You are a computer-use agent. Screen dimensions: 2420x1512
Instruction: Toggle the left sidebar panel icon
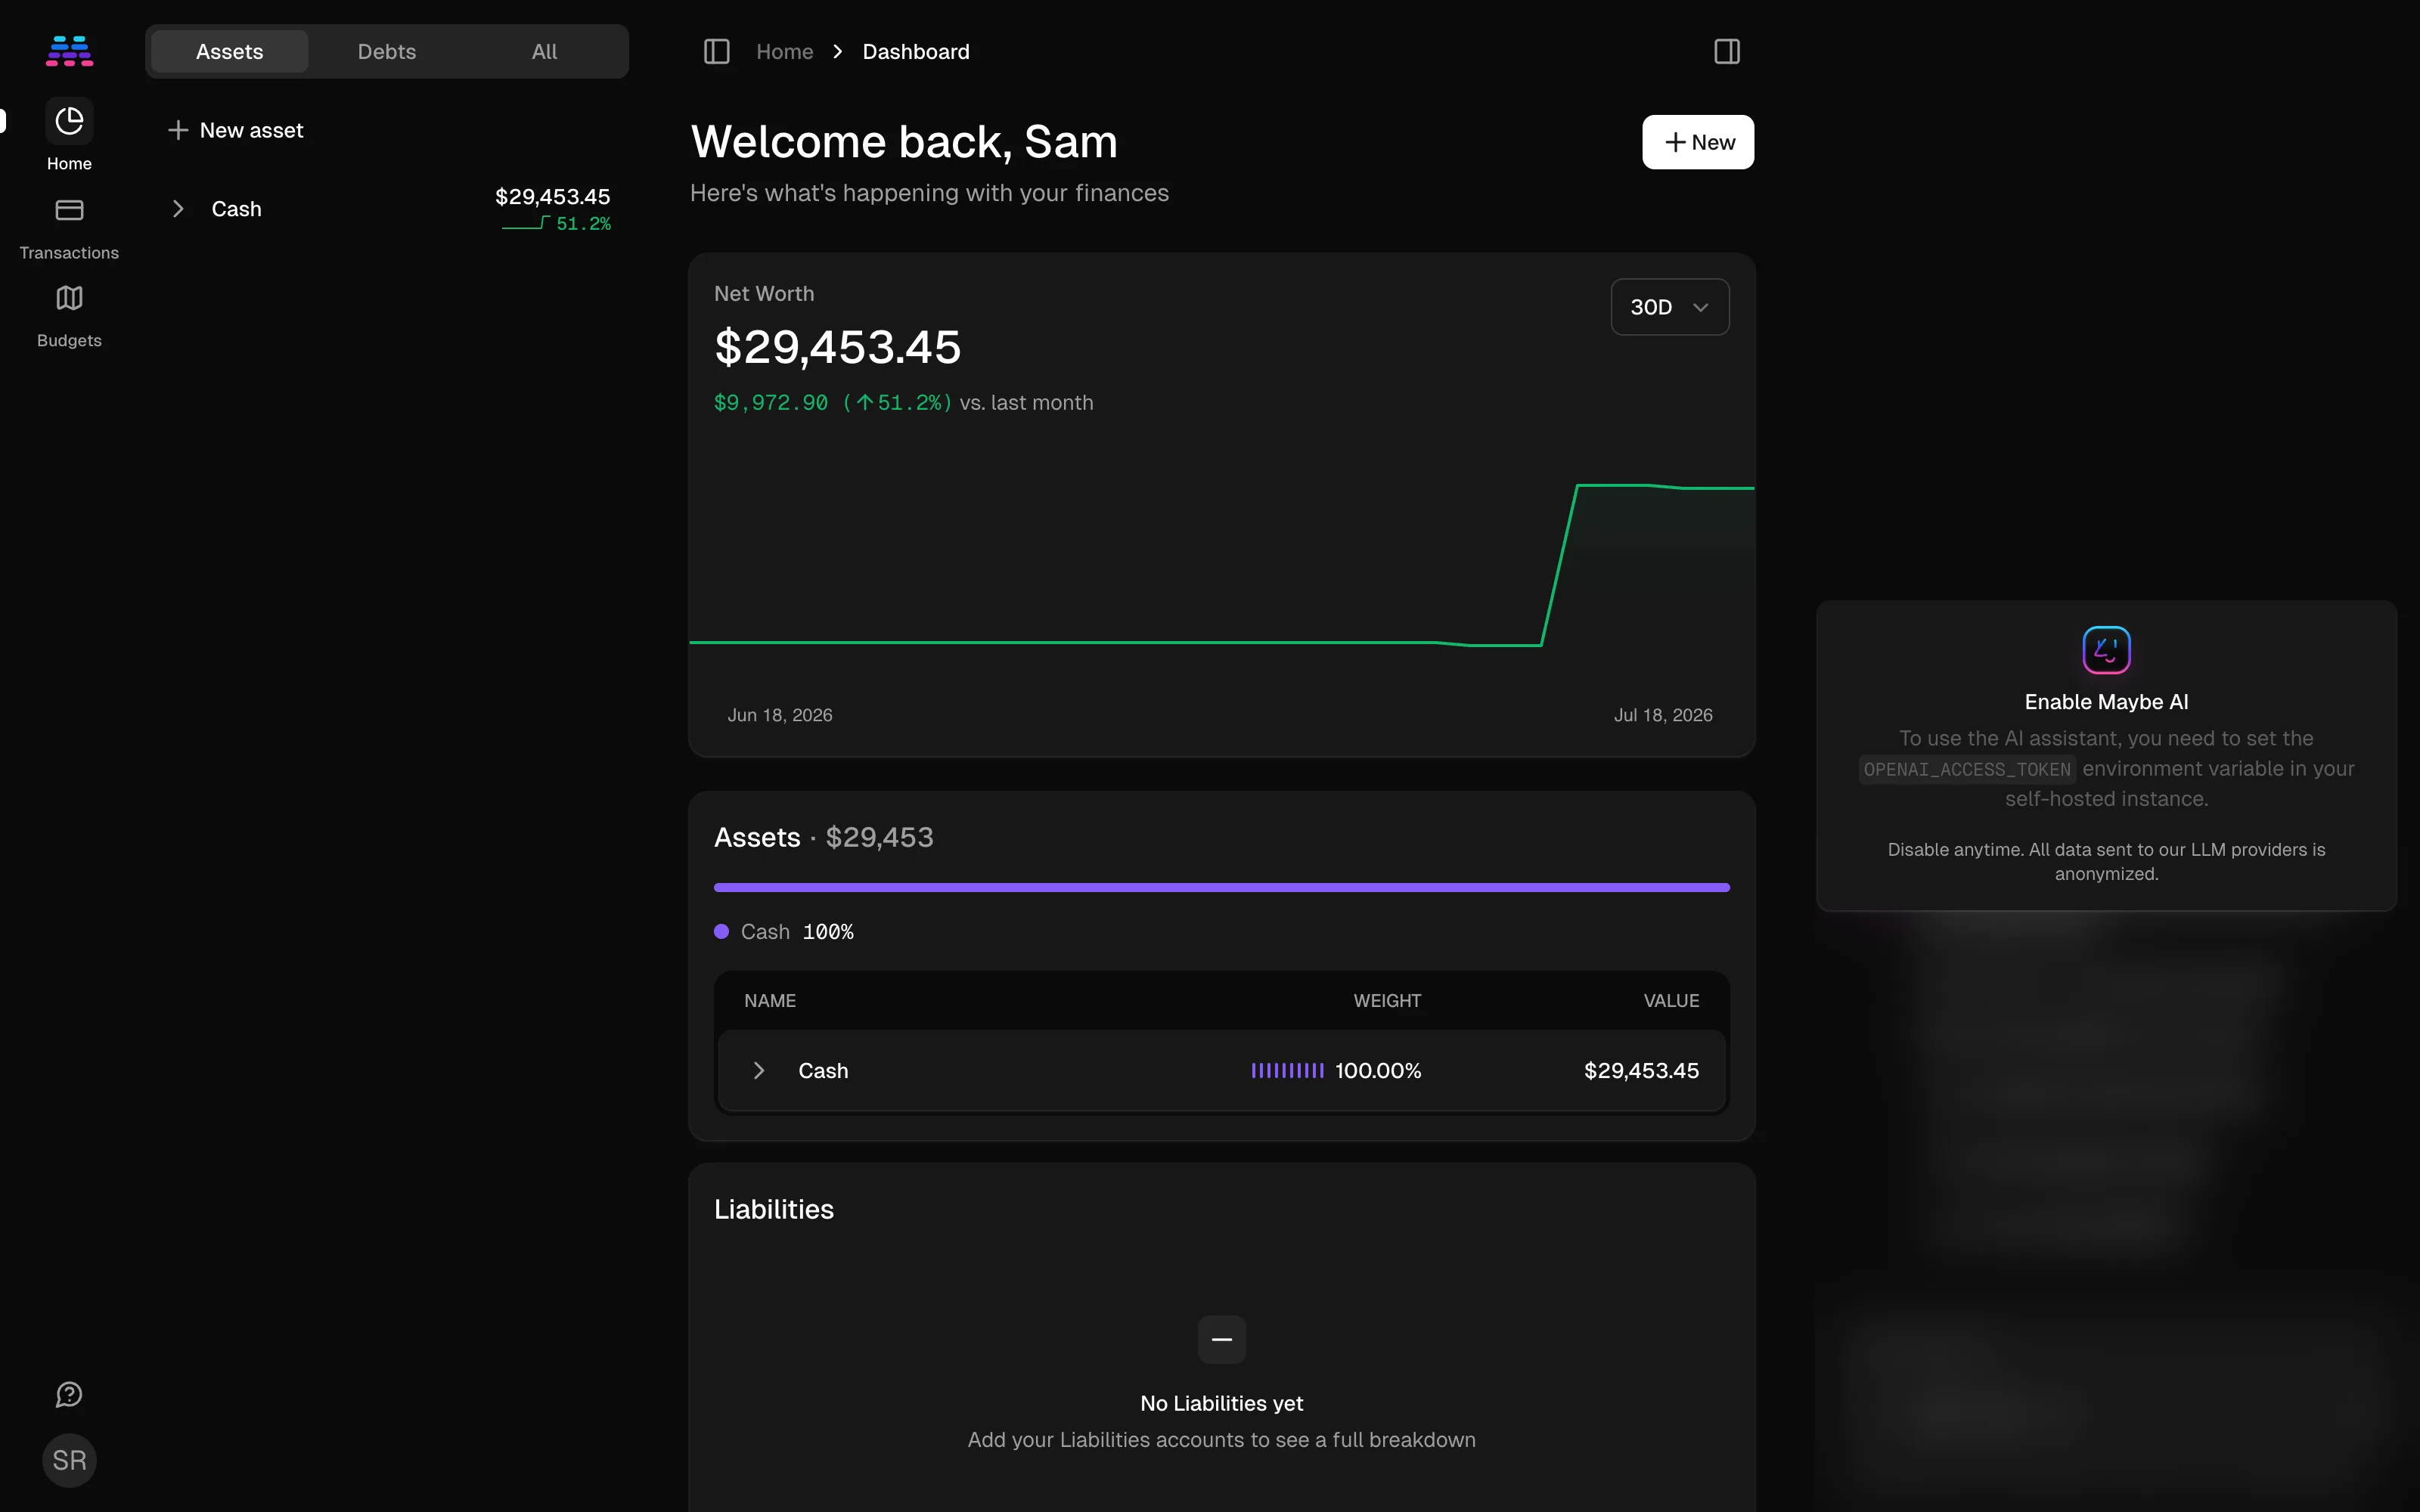point(717,51)
